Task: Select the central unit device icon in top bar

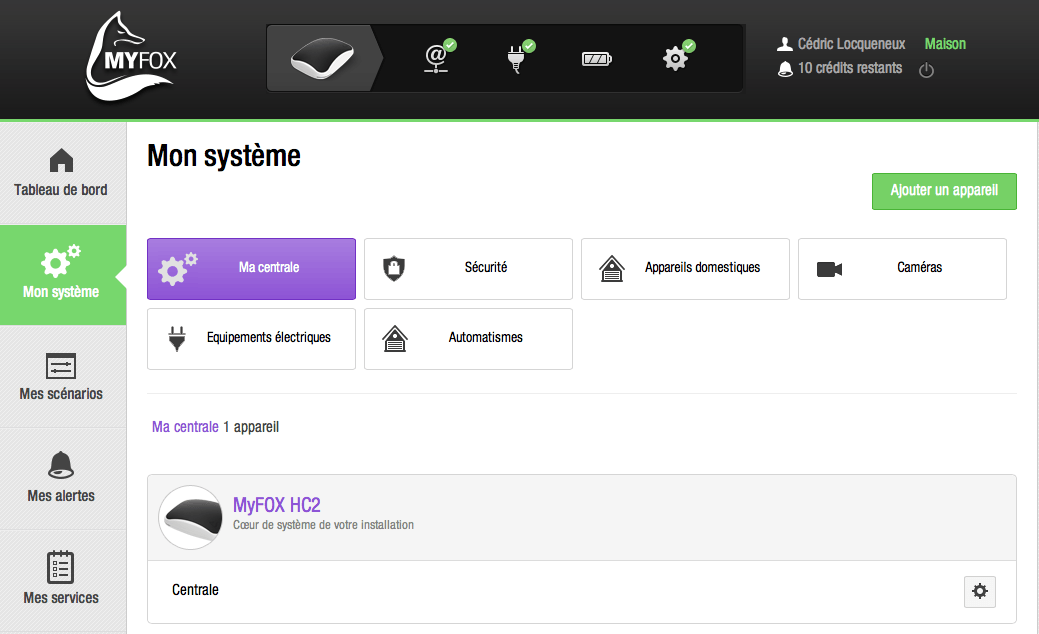Action: coord(323,58)
